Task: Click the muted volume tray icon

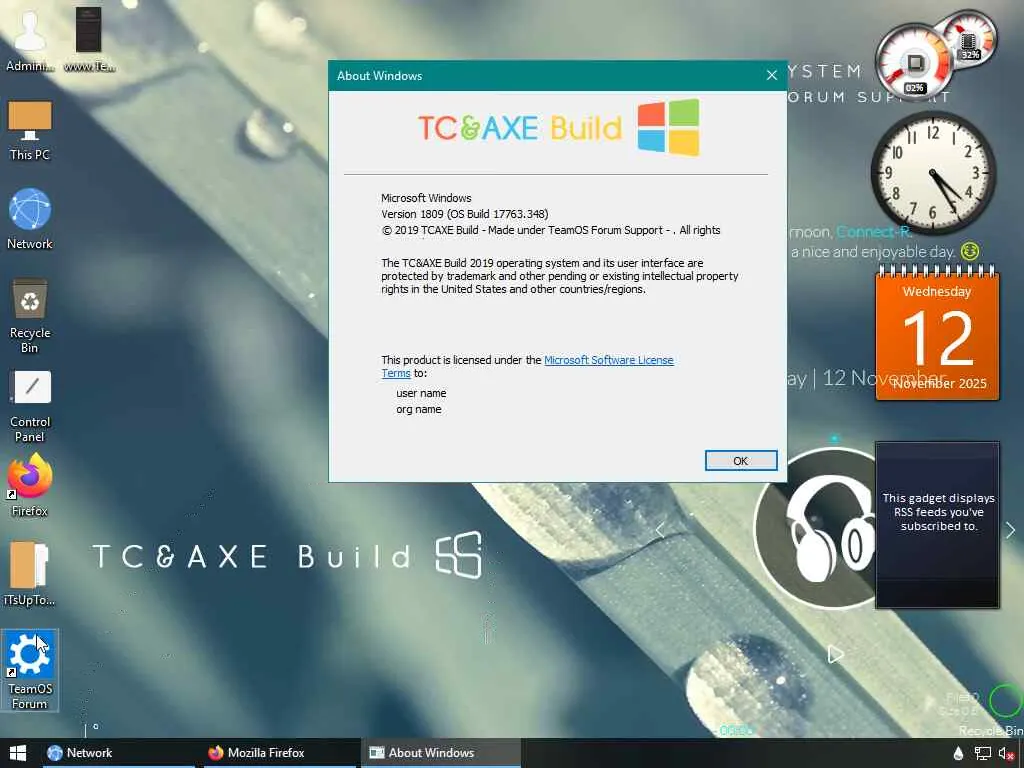Action: pos(1006,754)
